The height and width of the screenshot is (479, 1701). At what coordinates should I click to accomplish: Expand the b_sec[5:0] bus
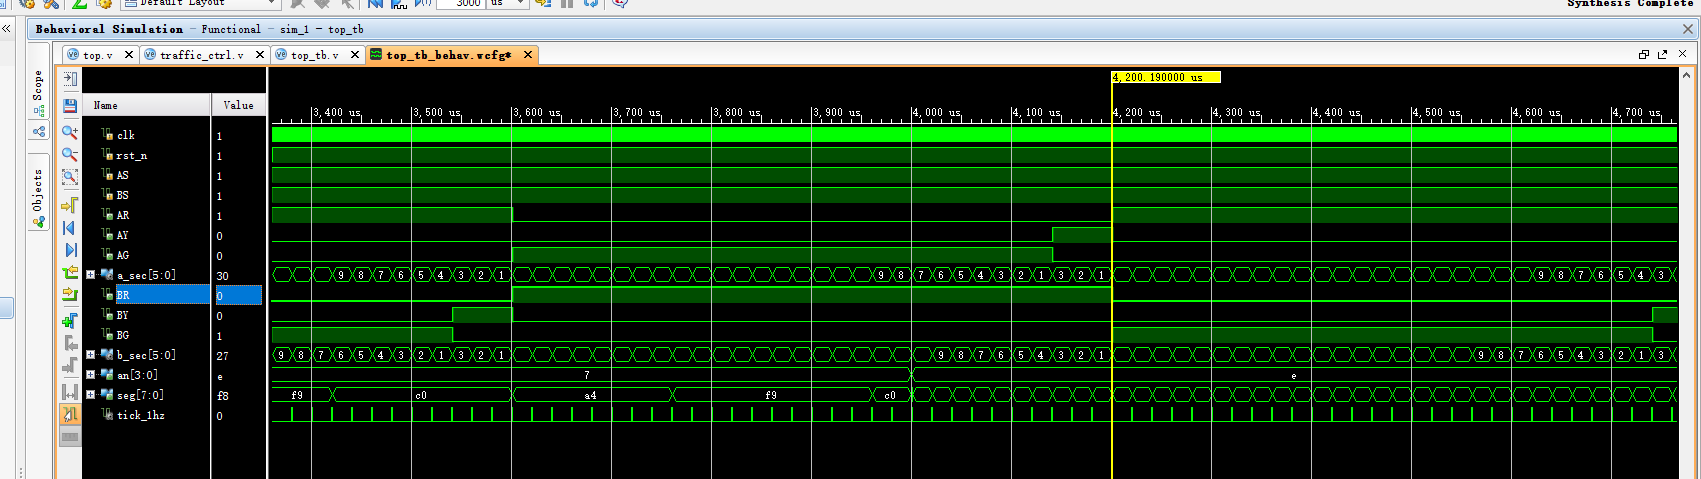point(91,355)
